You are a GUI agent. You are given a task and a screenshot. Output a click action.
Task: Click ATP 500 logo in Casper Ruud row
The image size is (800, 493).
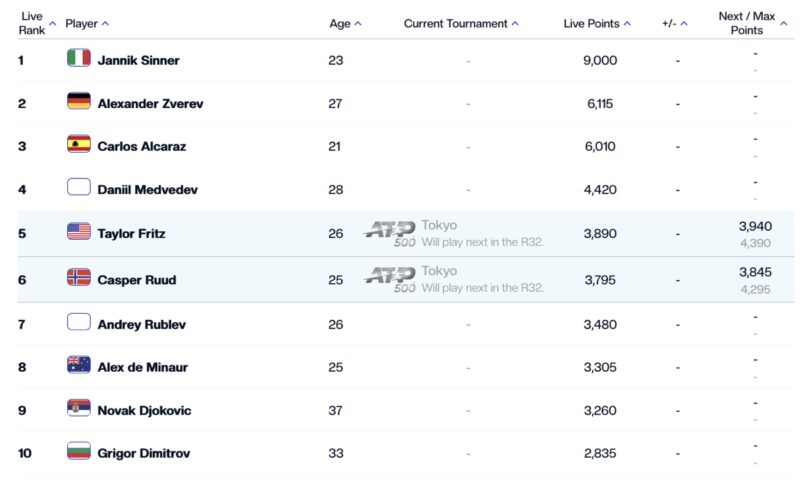tap(390, 280)
